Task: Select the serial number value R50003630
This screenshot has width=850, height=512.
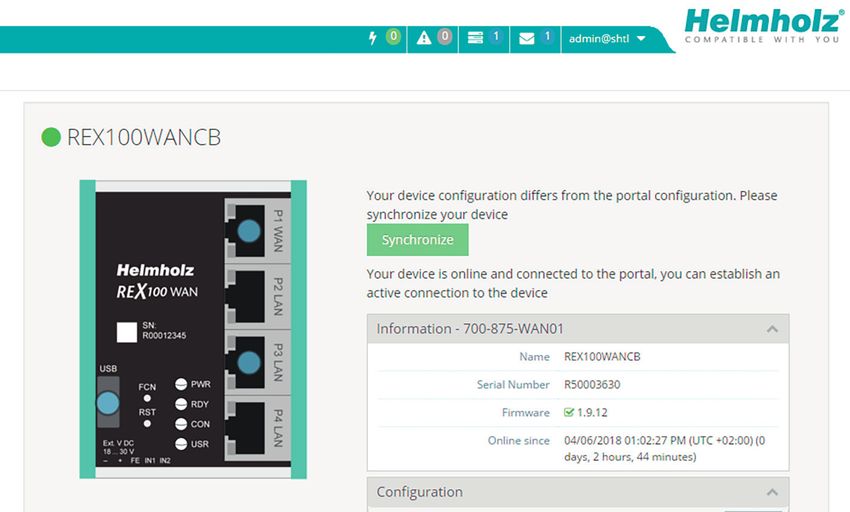Action: pyautogui.click(x=592, y=385)
